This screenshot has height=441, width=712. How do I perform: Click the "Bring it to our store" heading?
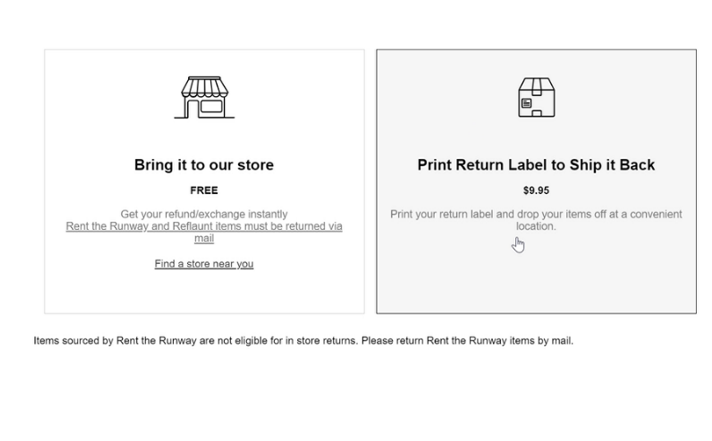pyautogui.click(x=204, y=165)
